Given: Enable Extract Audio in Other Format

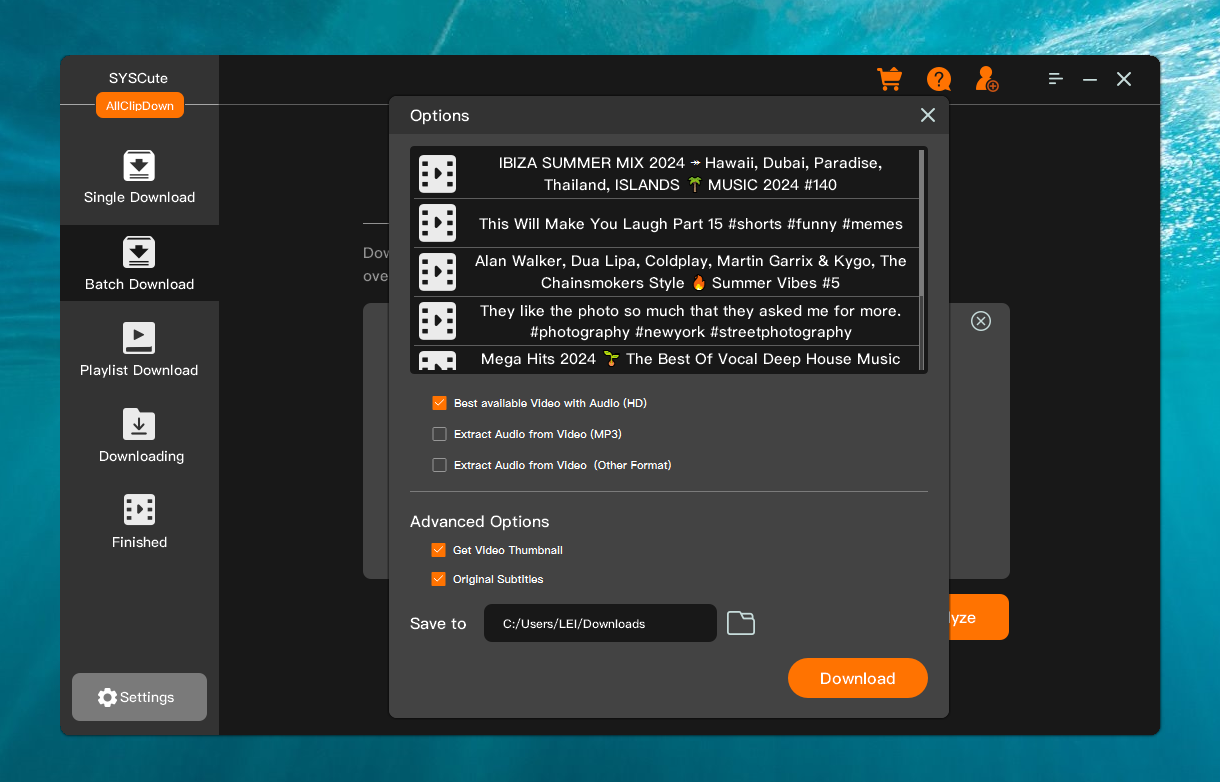Looking at the screenshot, I should tap(439, 465).
